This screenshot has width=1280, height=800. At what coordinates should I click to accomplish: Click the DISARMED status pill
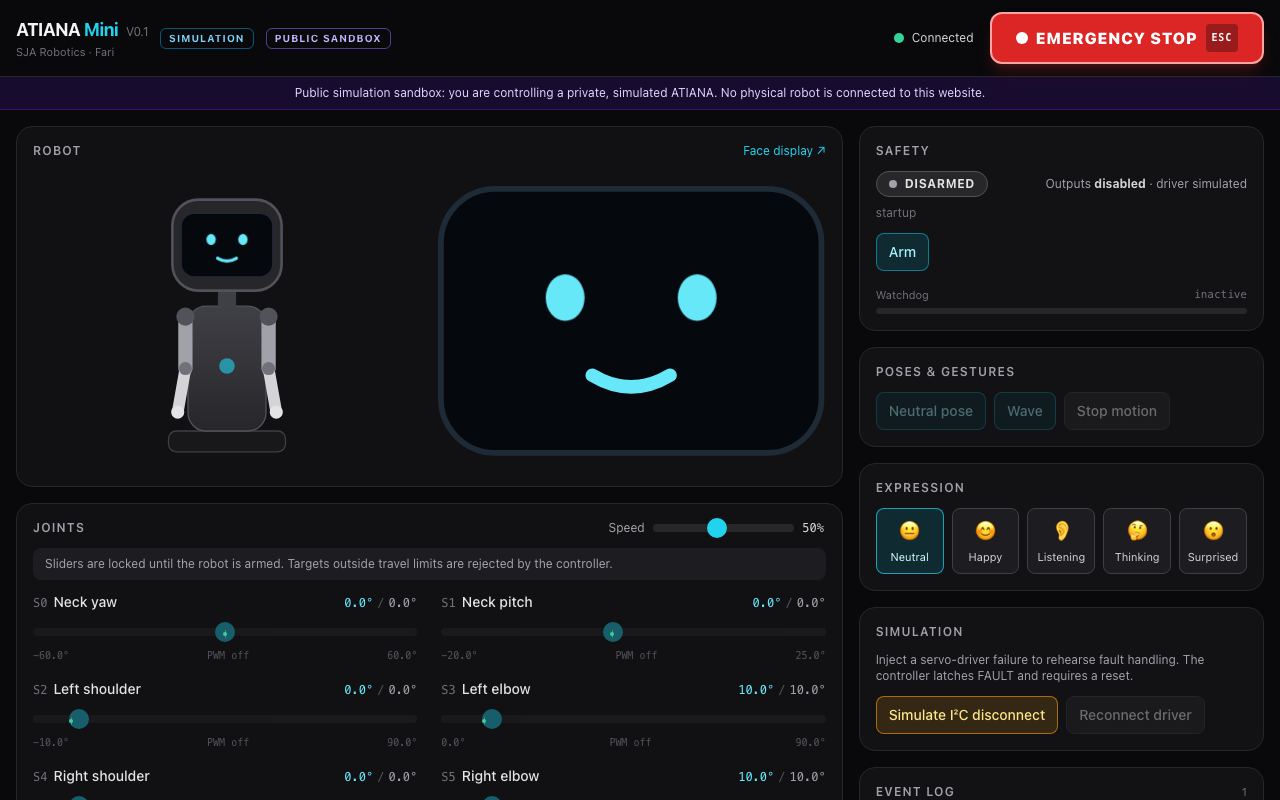(x=932, y=184)
